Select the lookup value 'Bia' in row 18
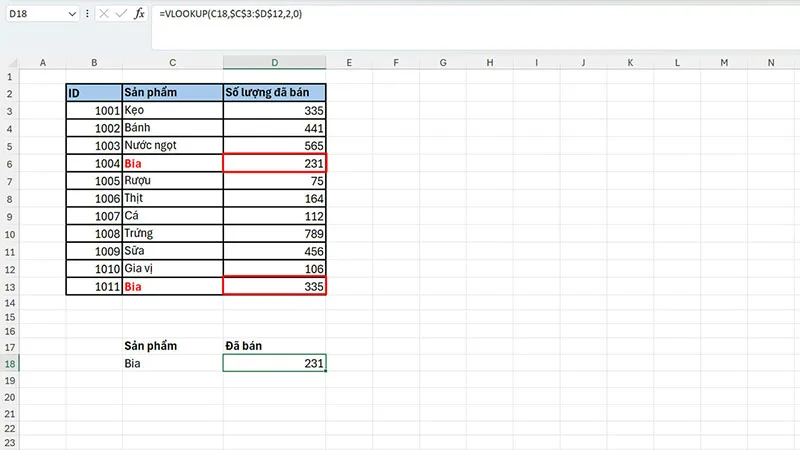Image resolution: width=800 pixels, height=450 pixels. (x=172, y=364)
